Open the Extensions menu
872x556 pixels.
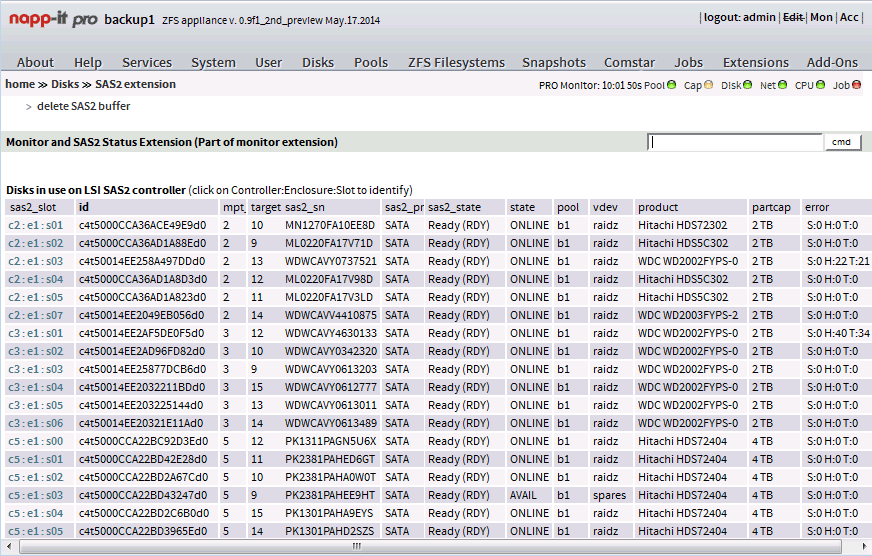point(756,62)
